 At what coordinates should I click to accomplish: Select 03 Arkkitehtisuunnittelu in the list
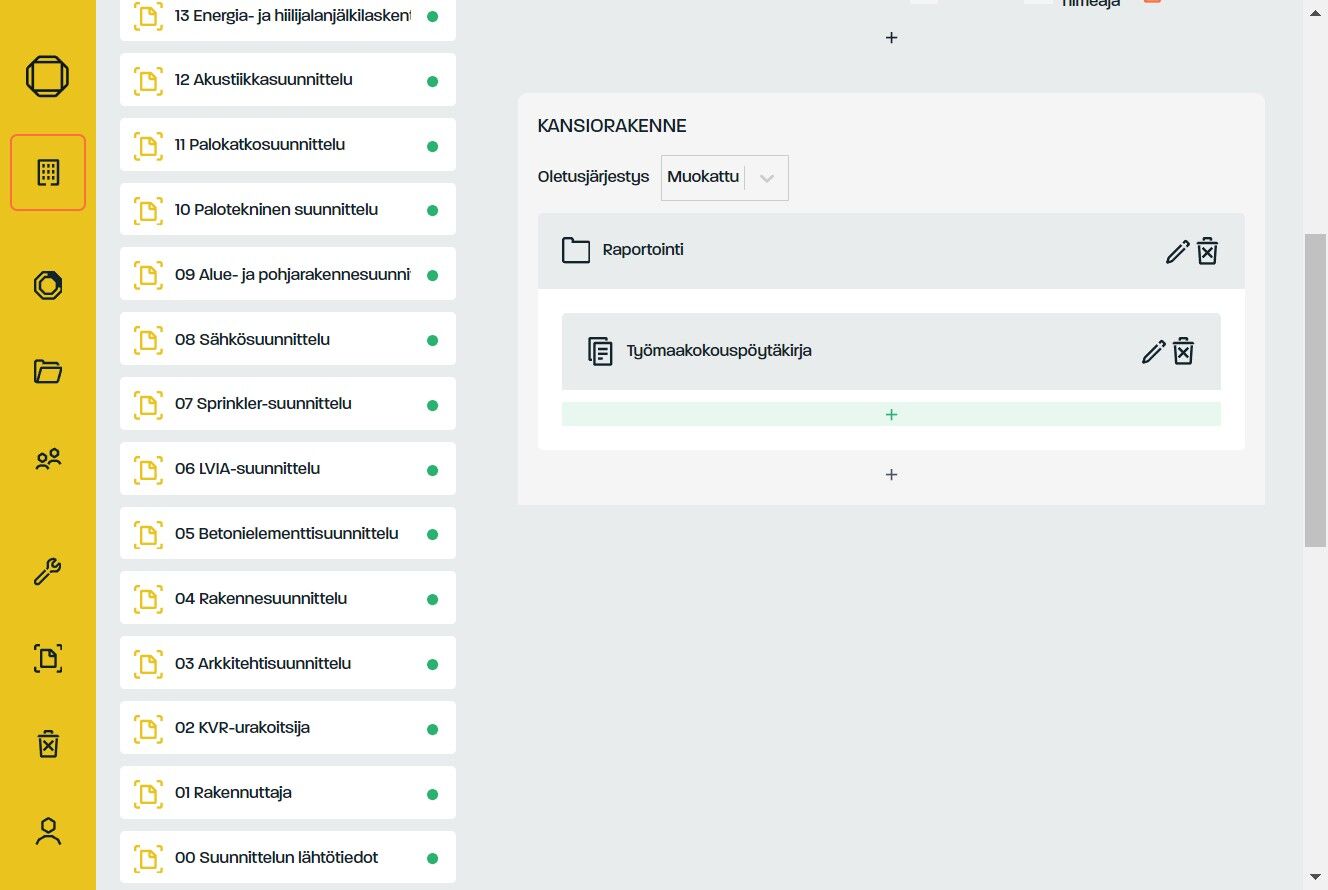(x=288, y=663)
